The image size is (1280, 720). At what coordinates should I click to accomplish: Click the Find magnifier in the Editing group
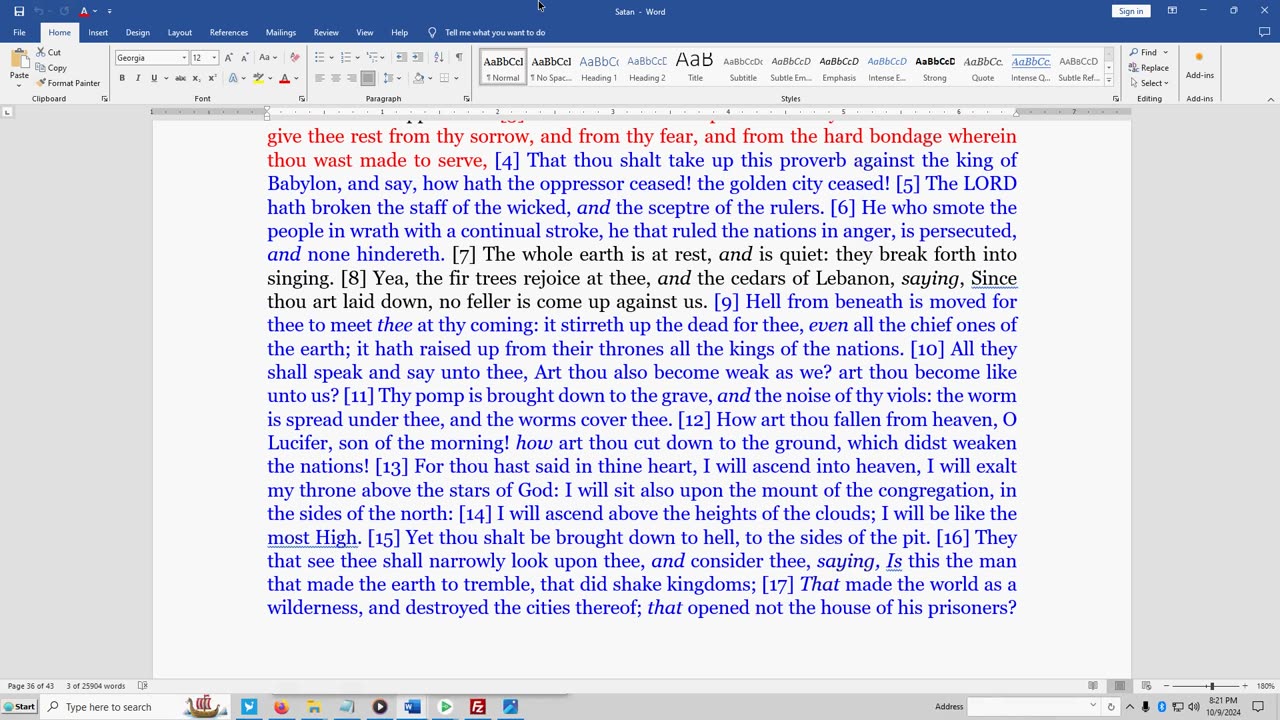click(x=1134, y=52)
